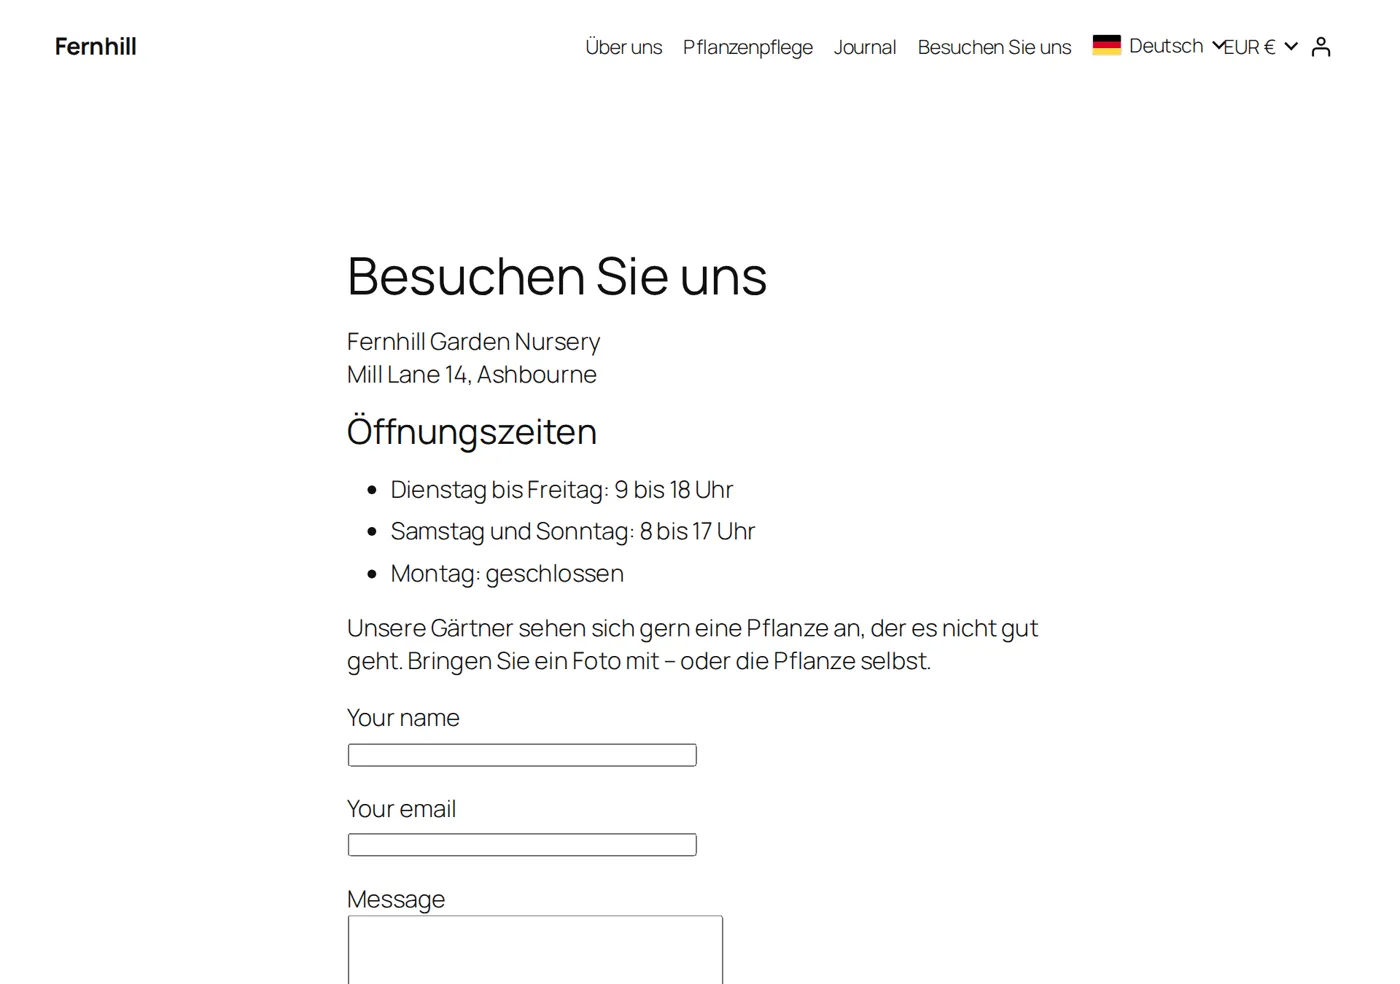
Task: Click the Besuchen Sie uns page heading
Action: (x=557, y=276)
